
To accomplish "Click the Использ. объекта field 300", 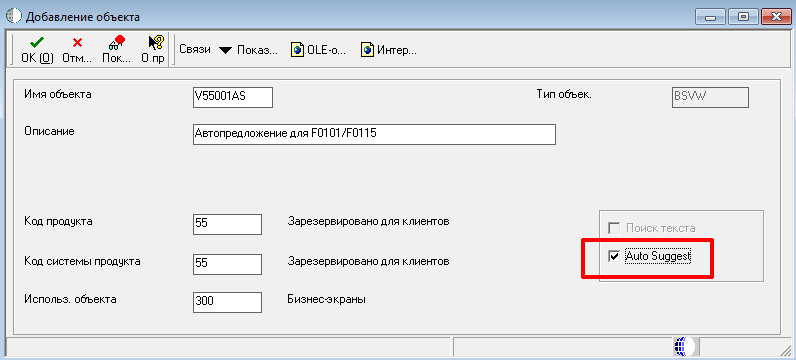I will [x=227, y=302].
